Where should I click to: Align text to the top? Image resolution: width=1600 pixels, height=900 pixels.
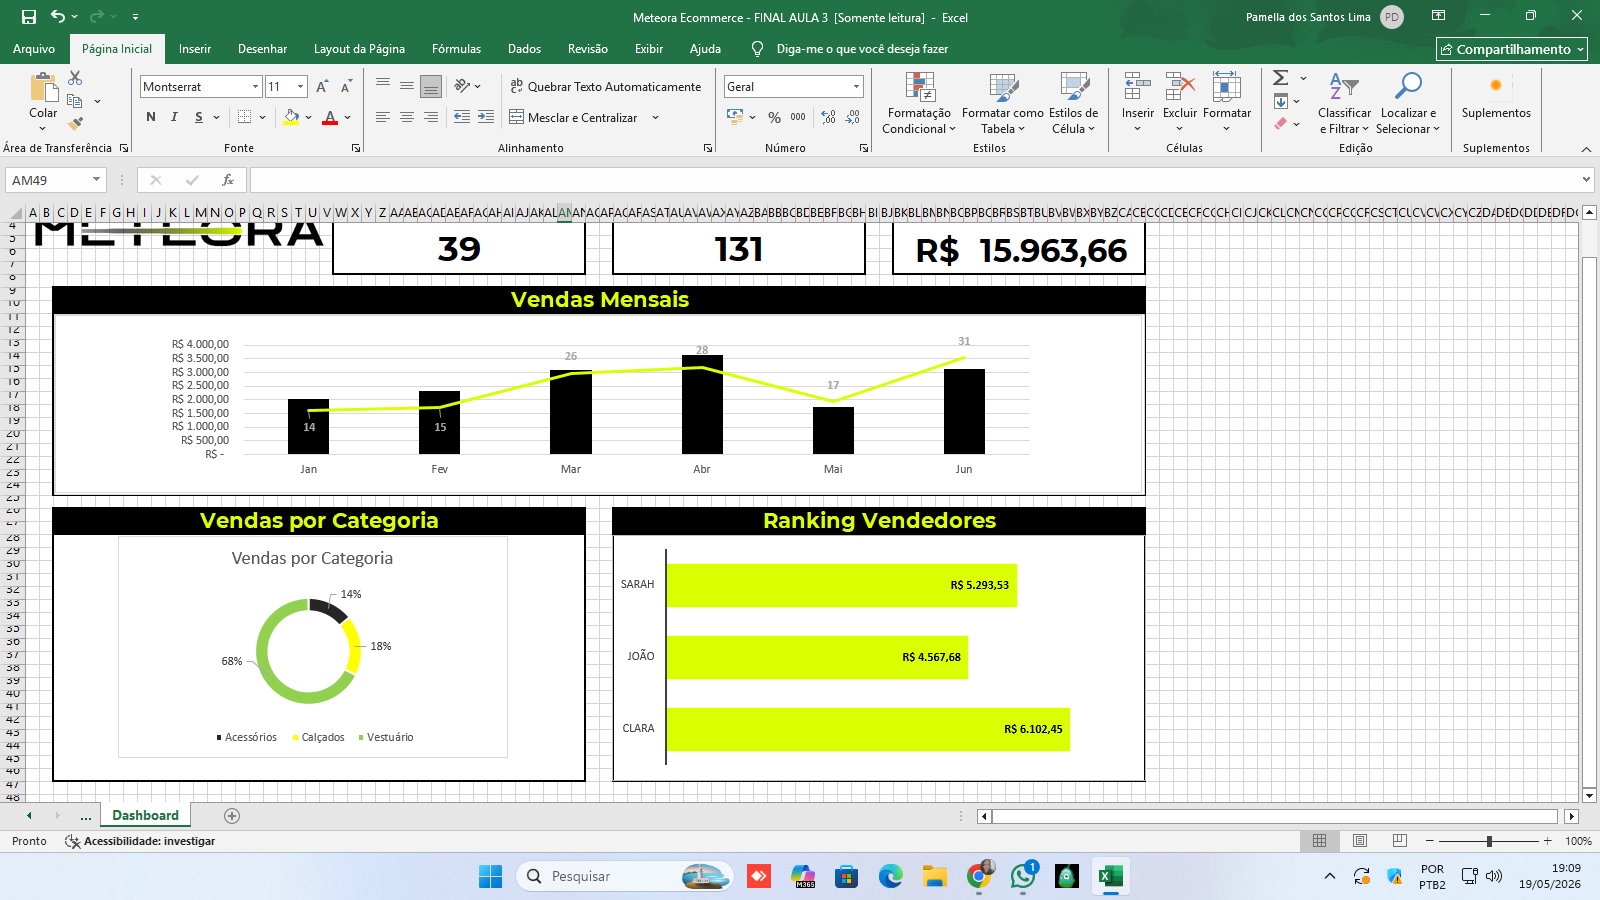pos(383,86)
